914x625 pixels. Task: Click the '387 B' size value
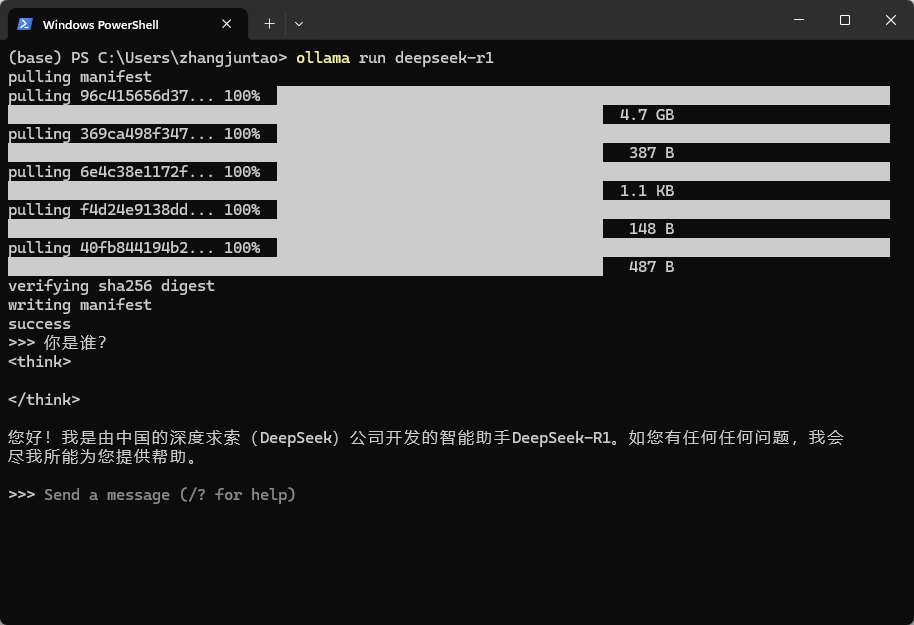tap(652, 153)
